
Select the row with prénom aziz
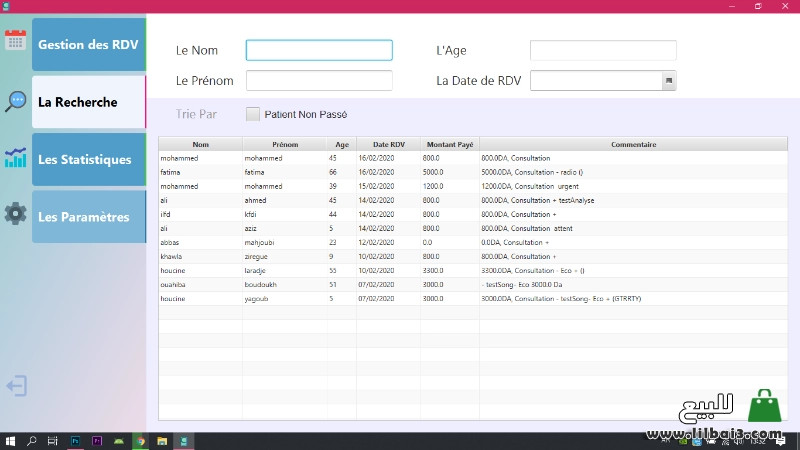[473, 229]
